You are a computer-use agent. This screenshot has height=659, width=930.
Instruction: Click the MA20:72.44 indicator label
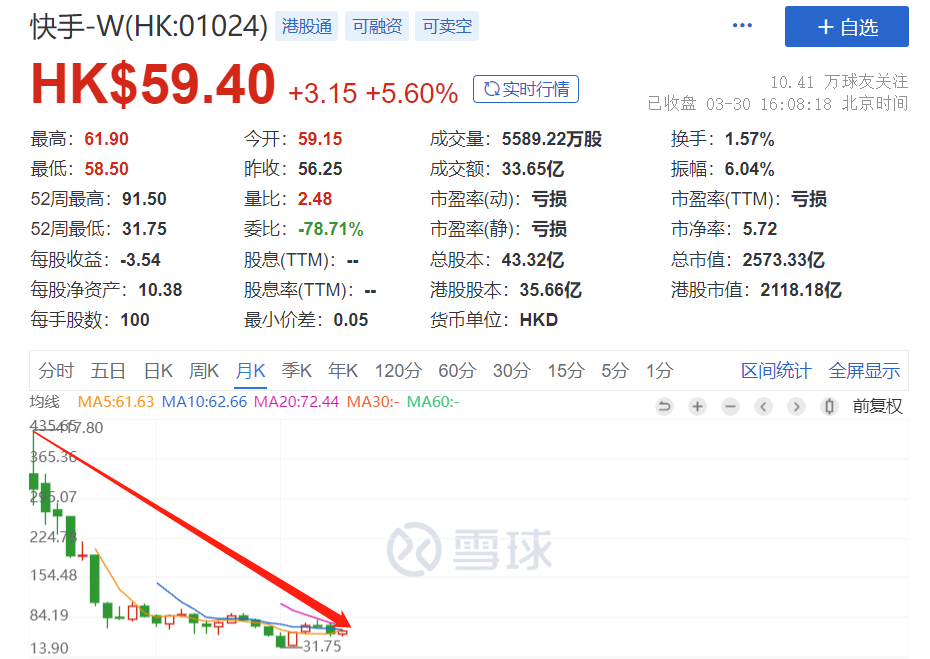[x=296, y=402]
